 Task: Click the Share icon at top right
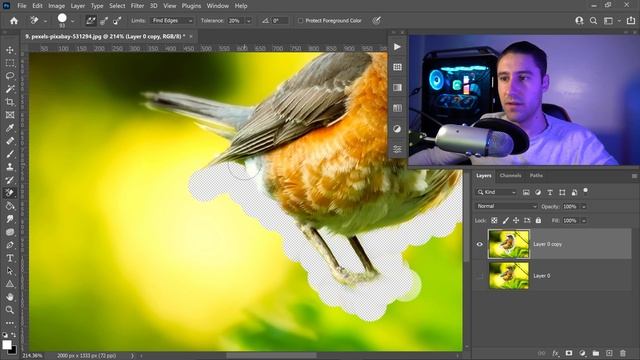click(631, 20)
